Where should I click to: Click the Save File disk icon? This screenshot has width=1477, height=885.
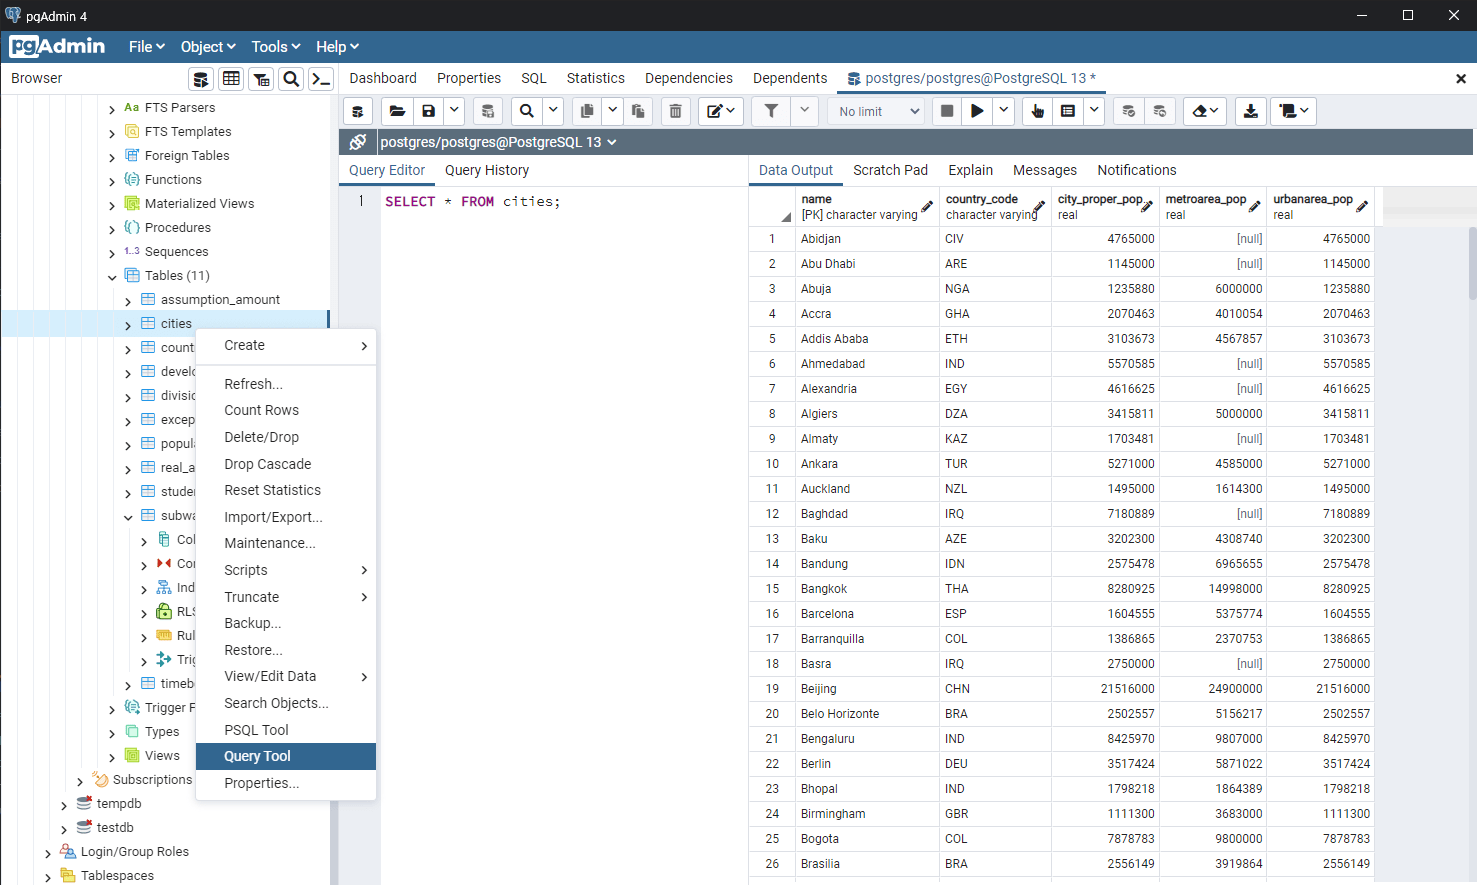click(x=429, y=111)
